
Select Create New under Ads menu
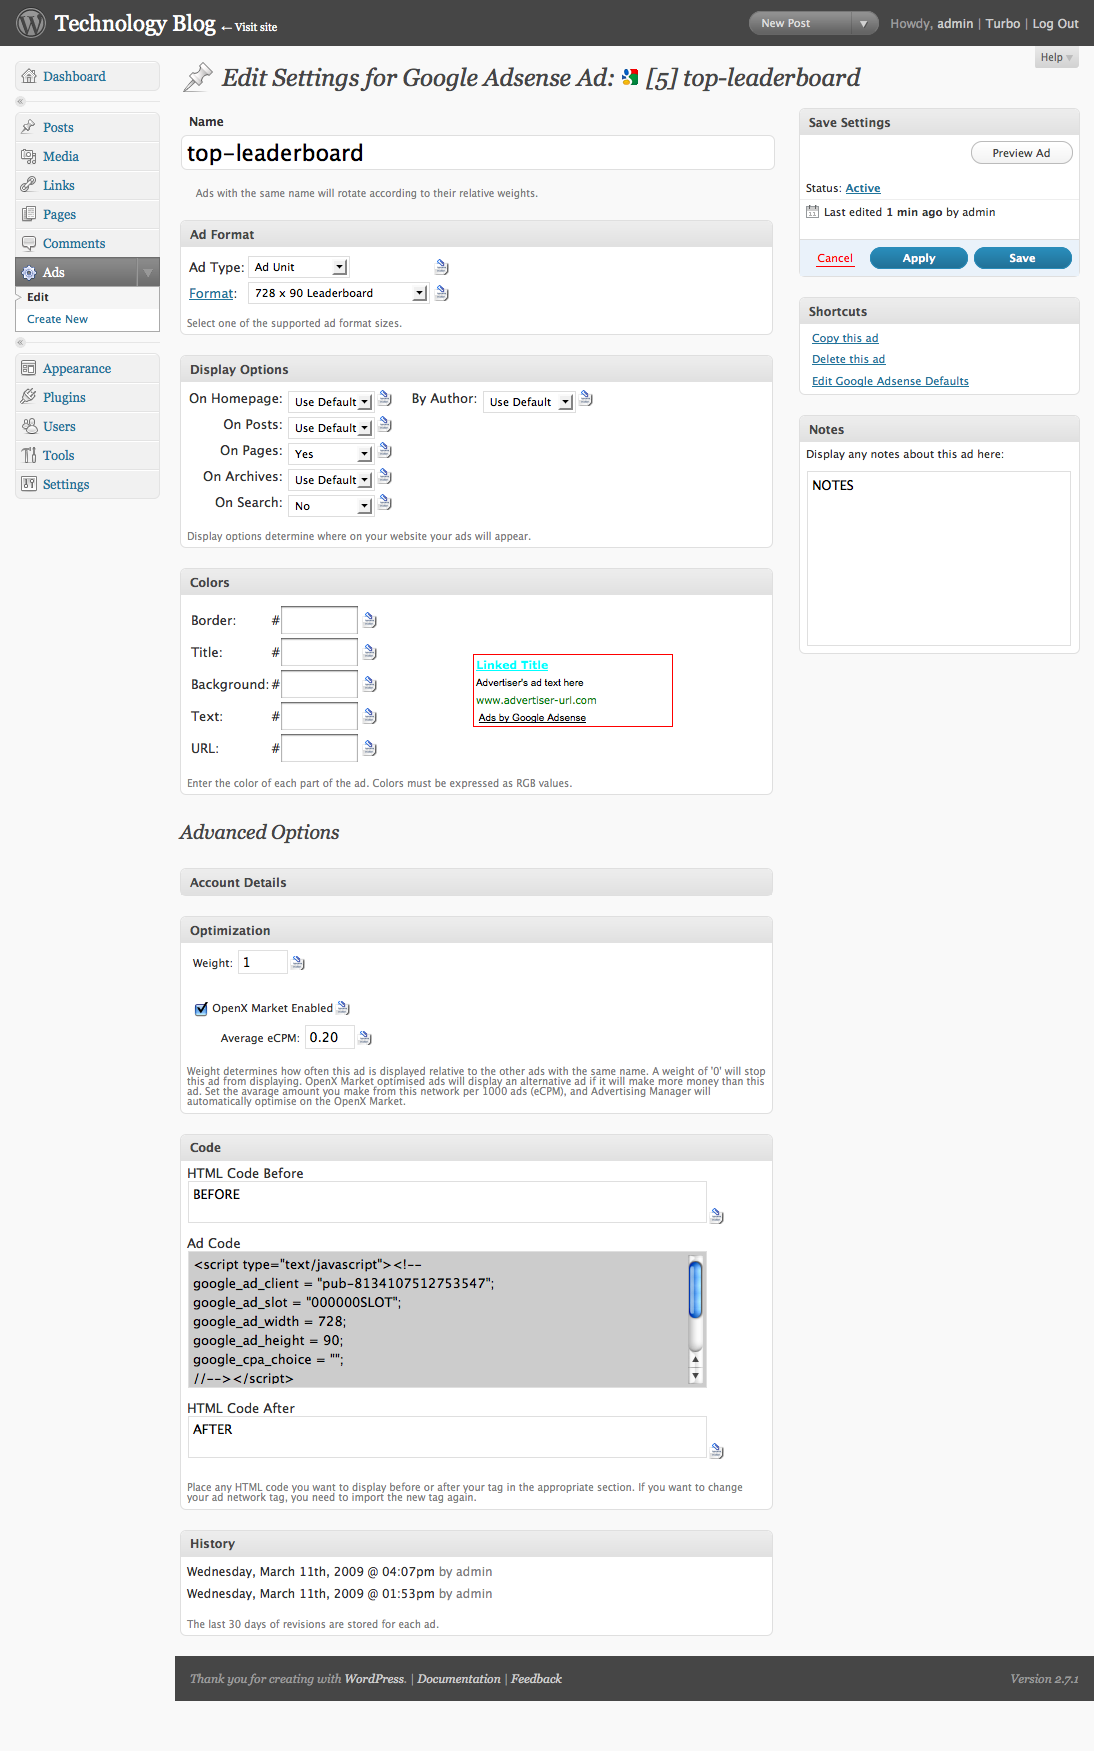57,320
